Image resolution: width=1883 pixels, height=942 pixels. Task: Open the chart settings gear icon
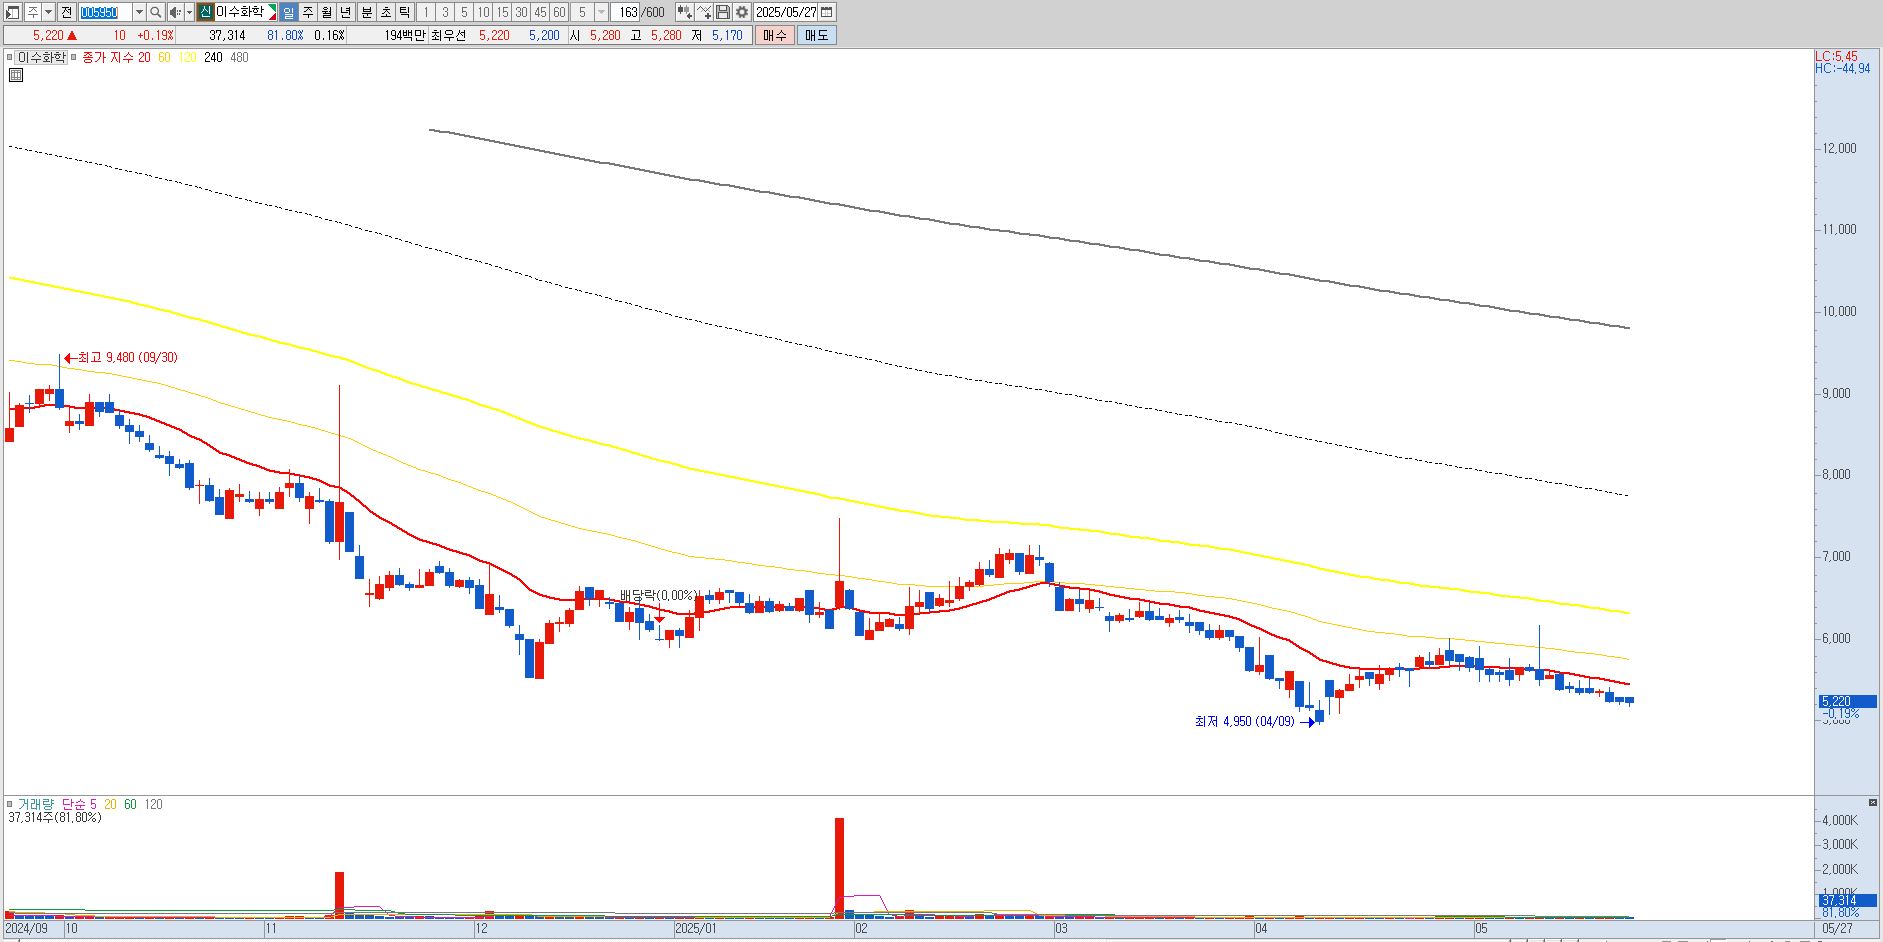pyautogui.click(x=742, y=12)
